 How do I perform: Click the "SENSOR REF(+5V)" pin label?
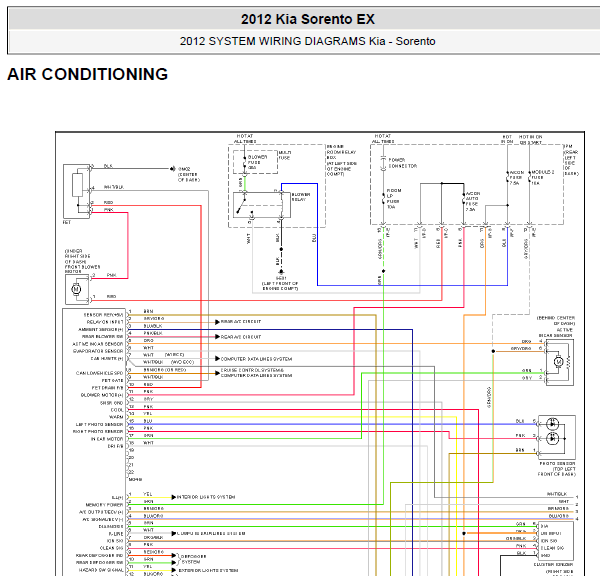coord(103,315)
